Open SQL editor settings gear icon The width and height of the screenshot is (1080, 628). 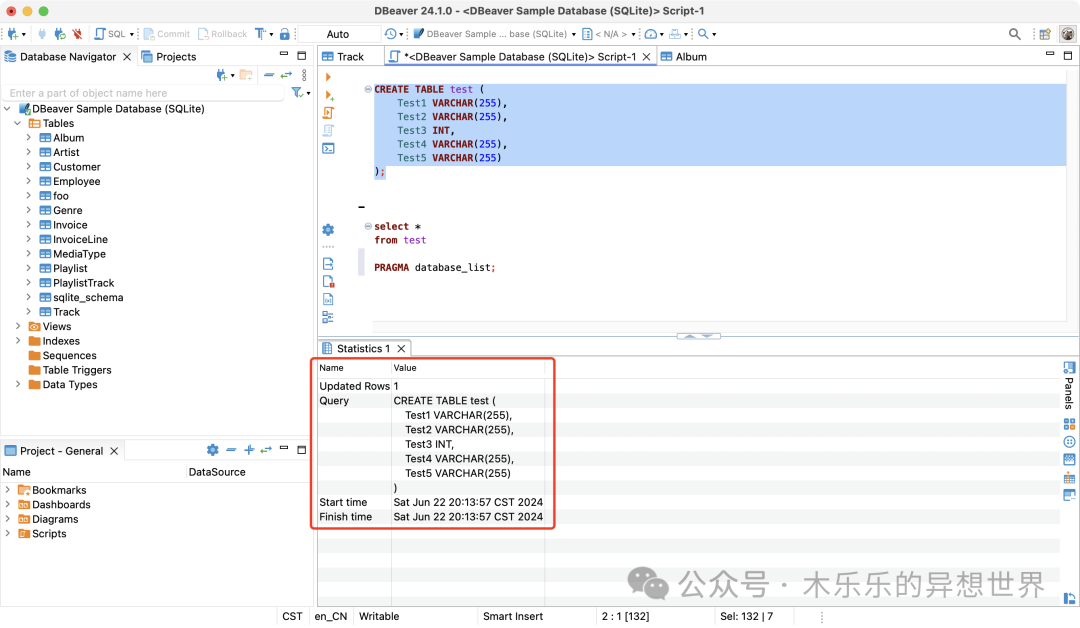click(x=328, y=229)
